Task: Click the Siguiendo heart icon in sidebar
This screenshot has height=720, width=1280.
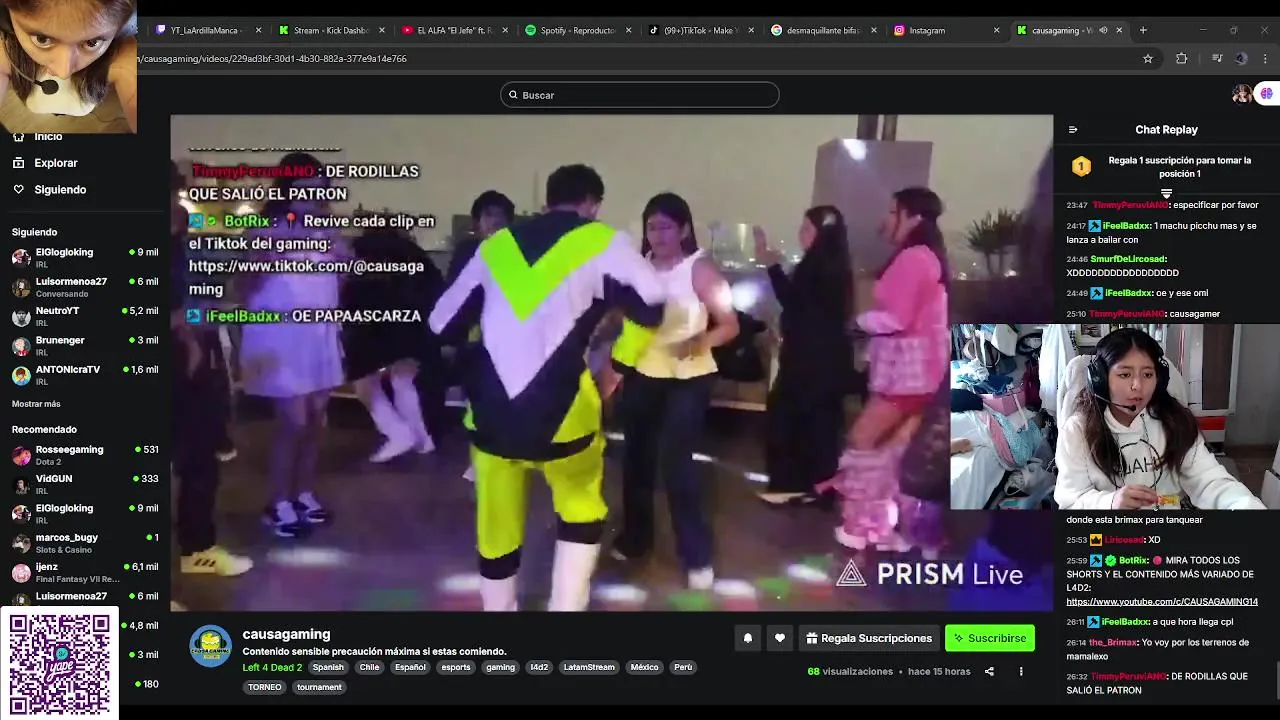Action: click(19, 190)
